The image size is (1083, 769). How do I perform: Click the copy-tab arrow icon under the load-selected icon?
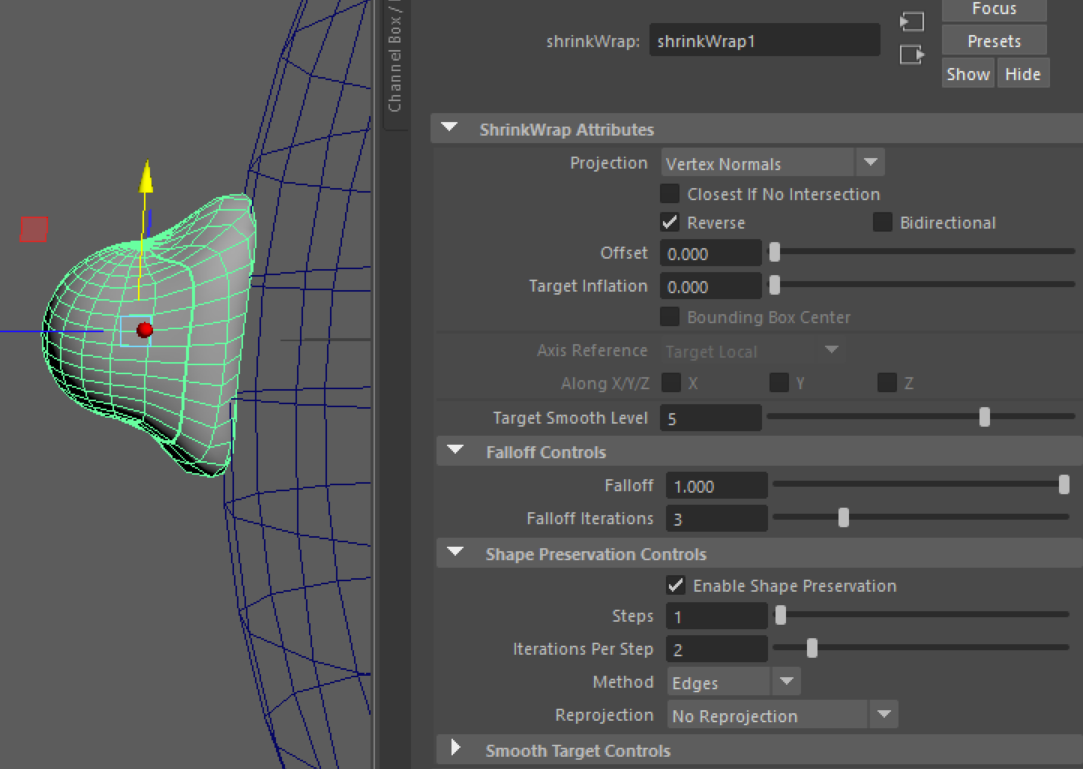coord(911,55)
